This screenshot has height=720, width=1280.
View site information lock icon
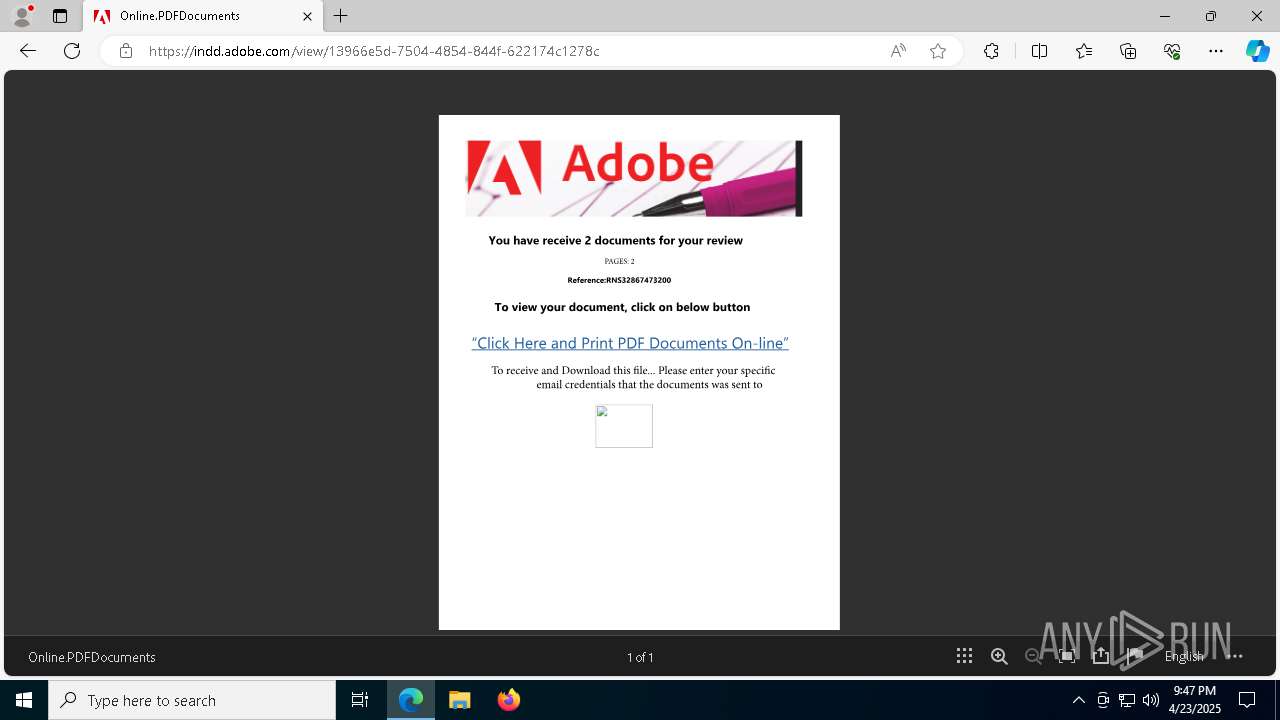[x=126, y=51]
